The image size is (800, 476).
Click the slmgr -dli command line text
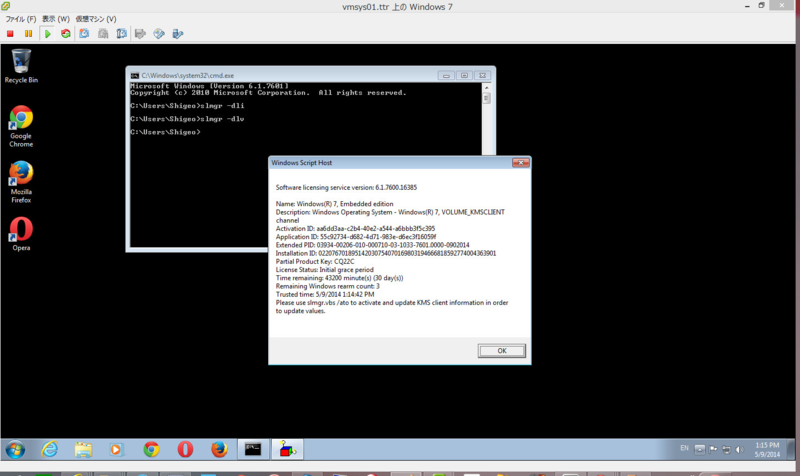pos(222,106)
